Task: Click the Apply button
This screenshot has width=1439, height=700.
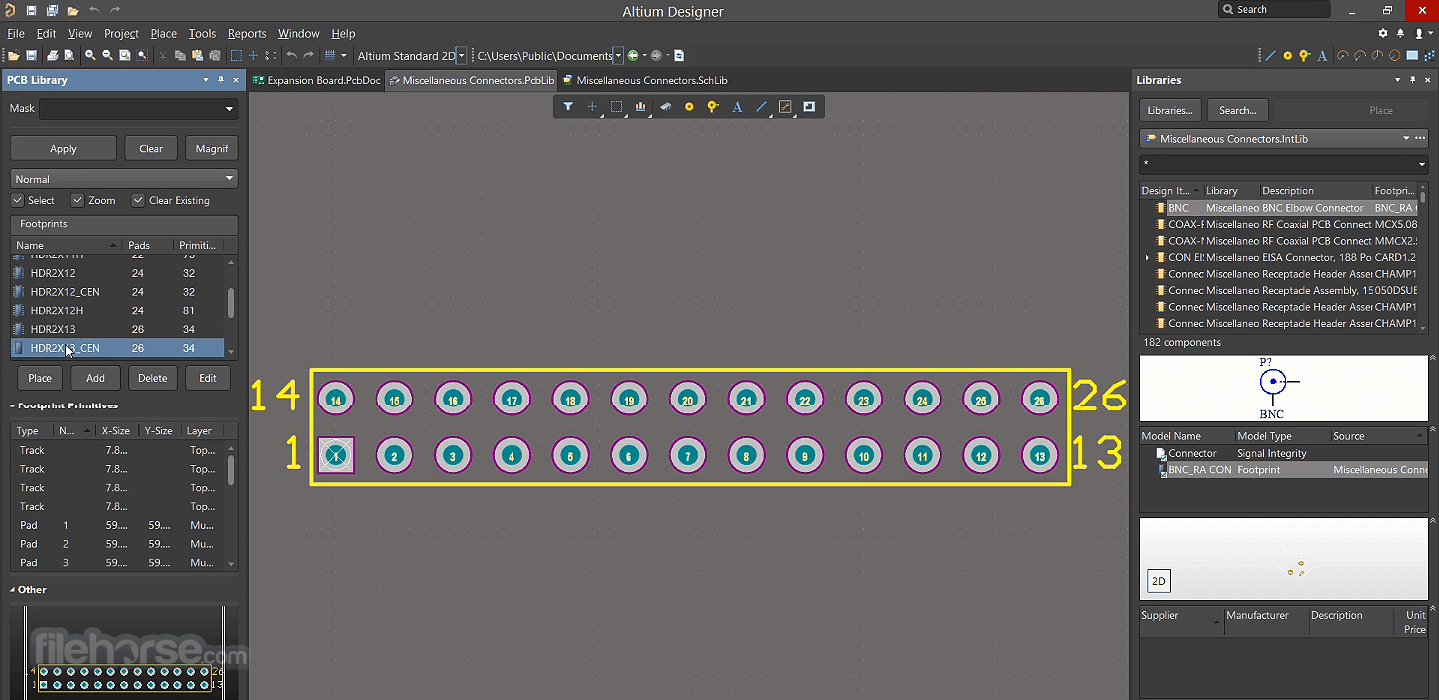Action: [63, 148]
